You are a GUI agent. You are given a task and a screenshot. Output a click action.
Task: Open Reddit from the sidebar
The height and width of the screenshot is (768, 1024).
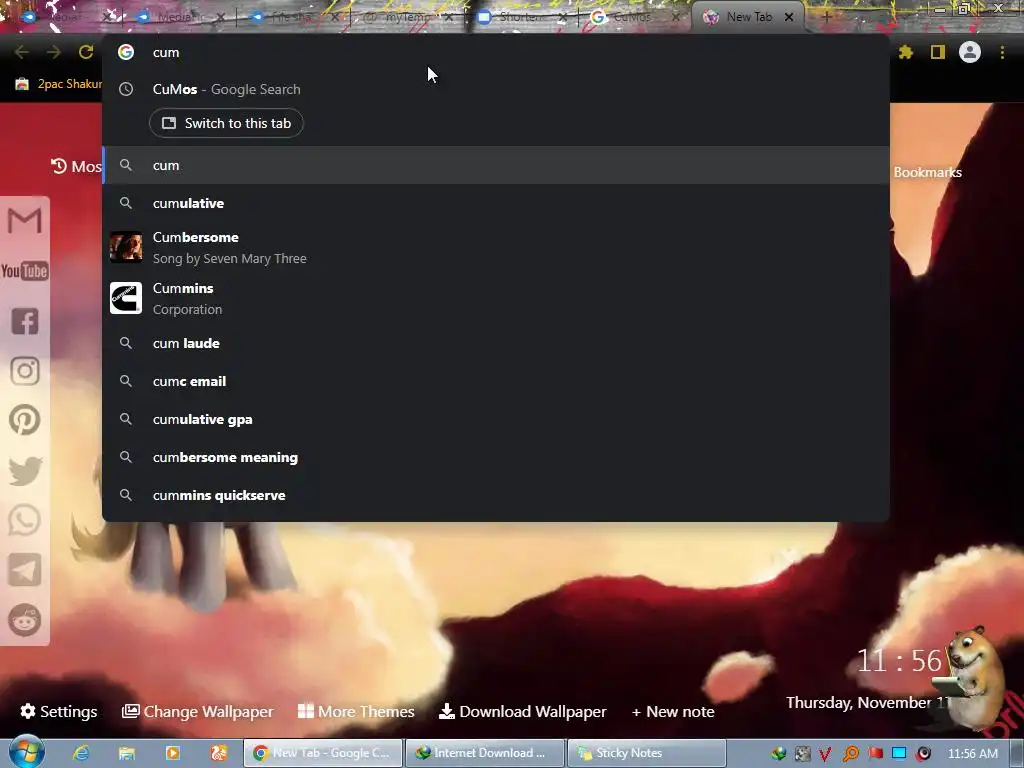[x=25, y=620]
